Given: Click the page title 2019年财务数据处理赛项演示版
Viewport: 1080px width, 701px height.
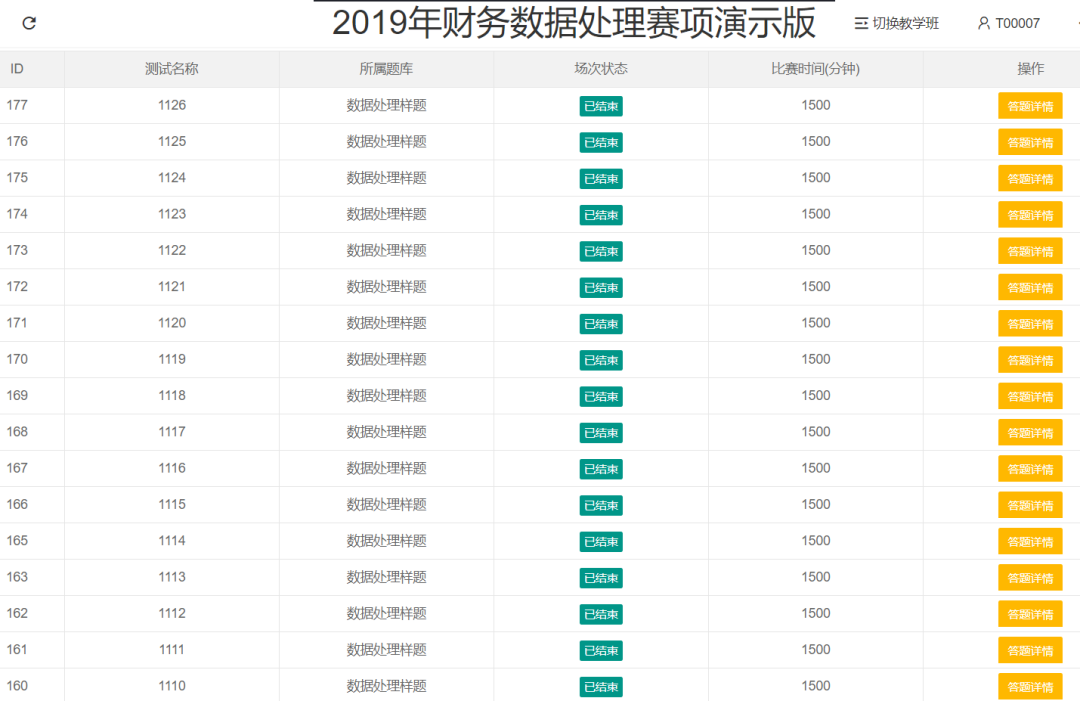Looking at the screenshot, I should [x=574, y=22].
